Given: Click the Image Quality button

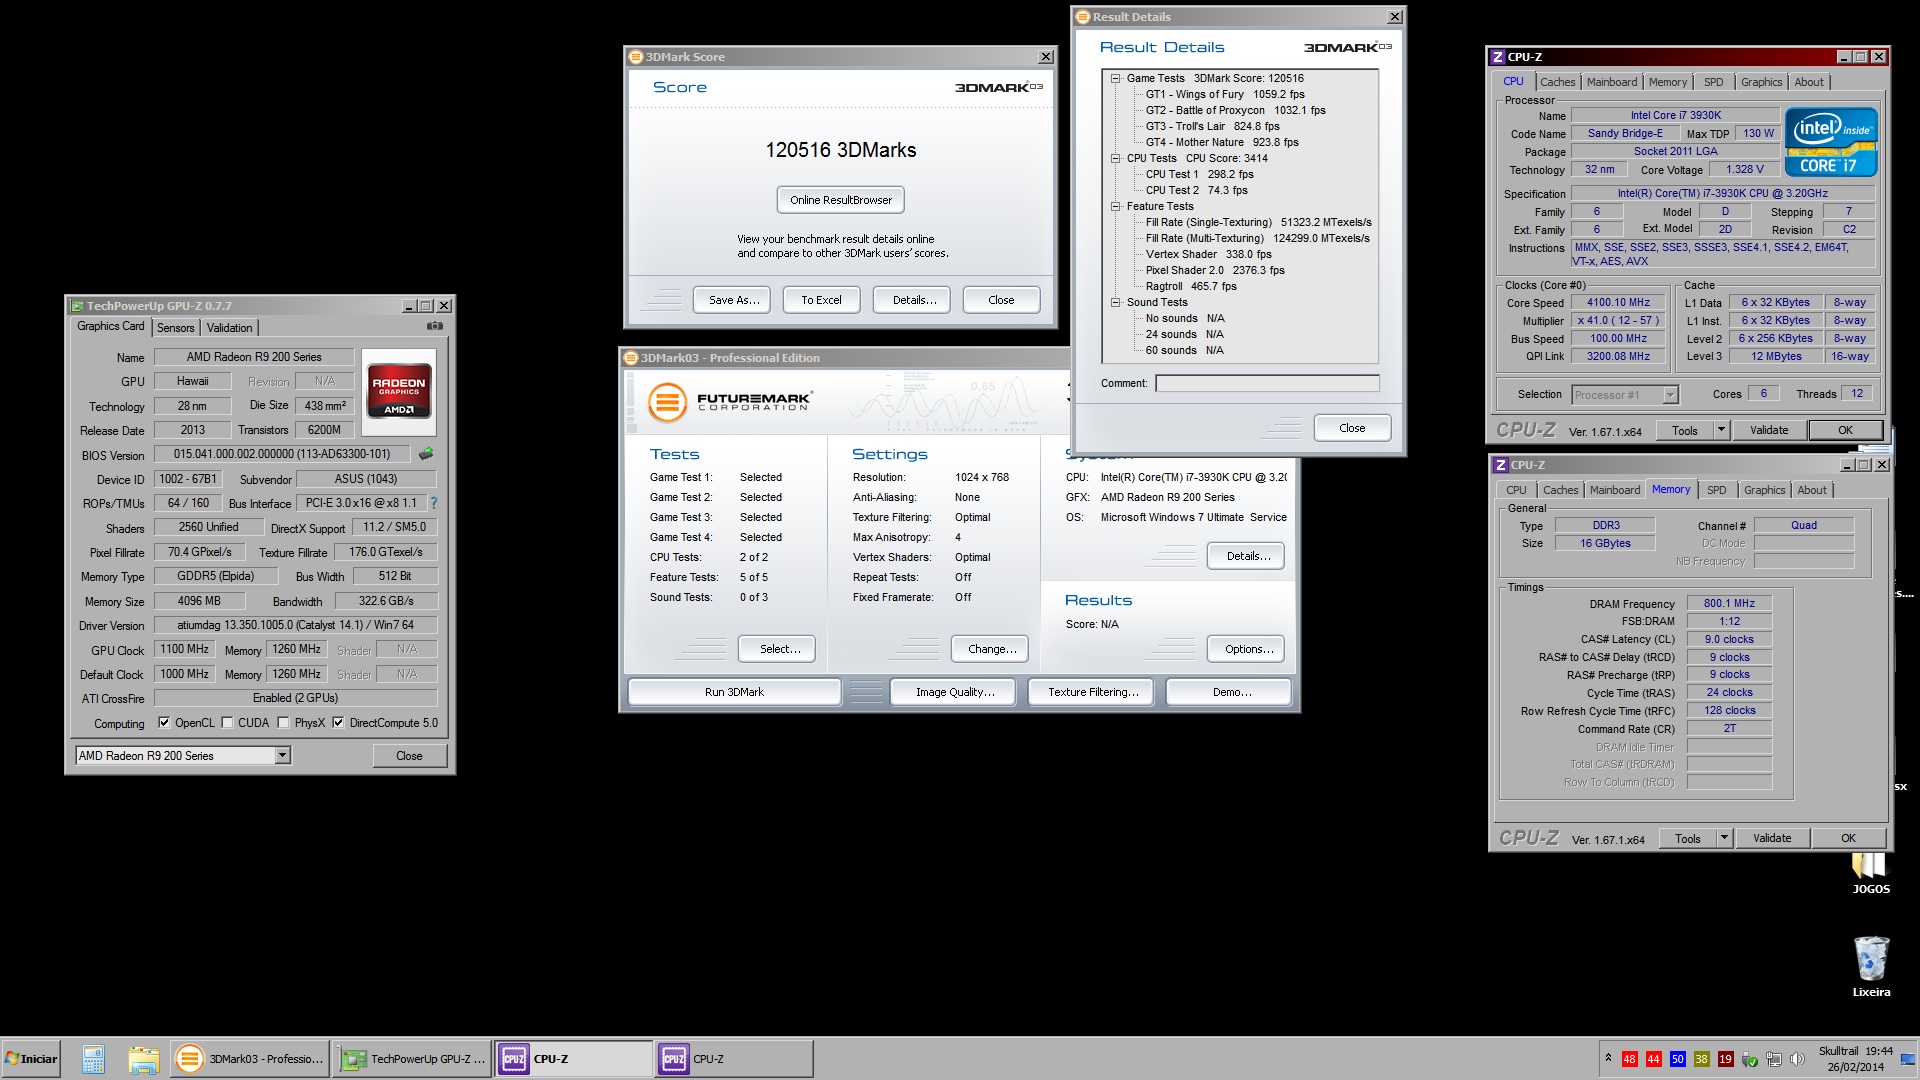Looking at the screenshot, I should click(955, 692).
